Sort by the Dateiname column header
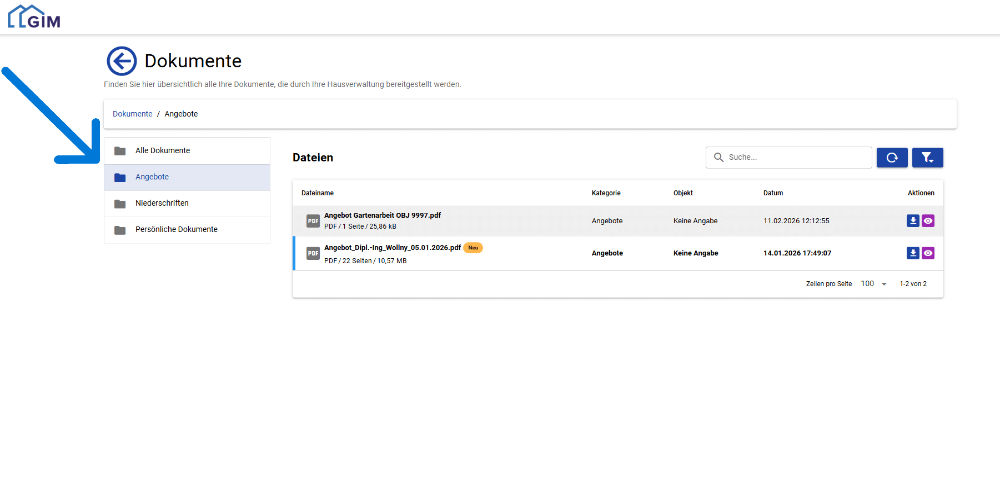This screenshot has width=1000, height=500. coord(317,192)
